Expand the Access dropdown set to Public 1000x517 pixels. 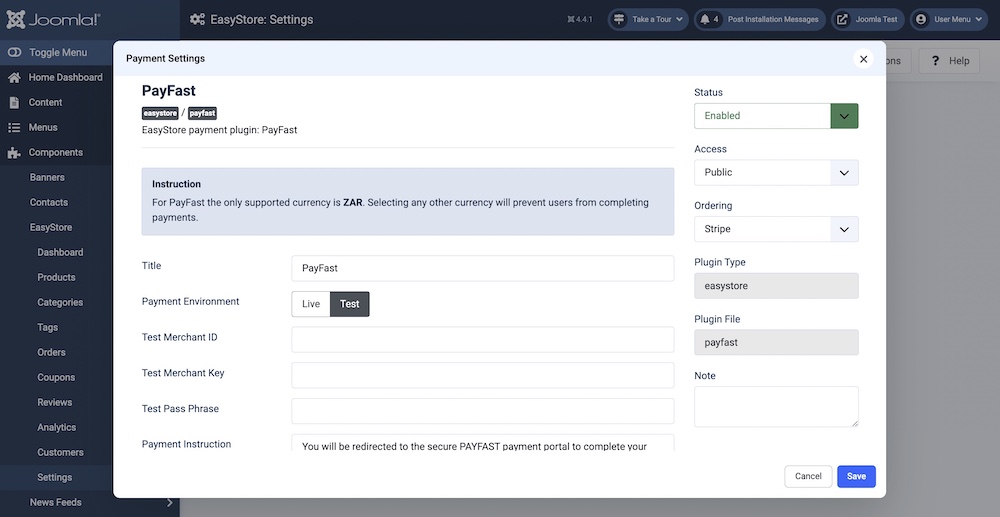pyautogui.click(x=776, y=173)
